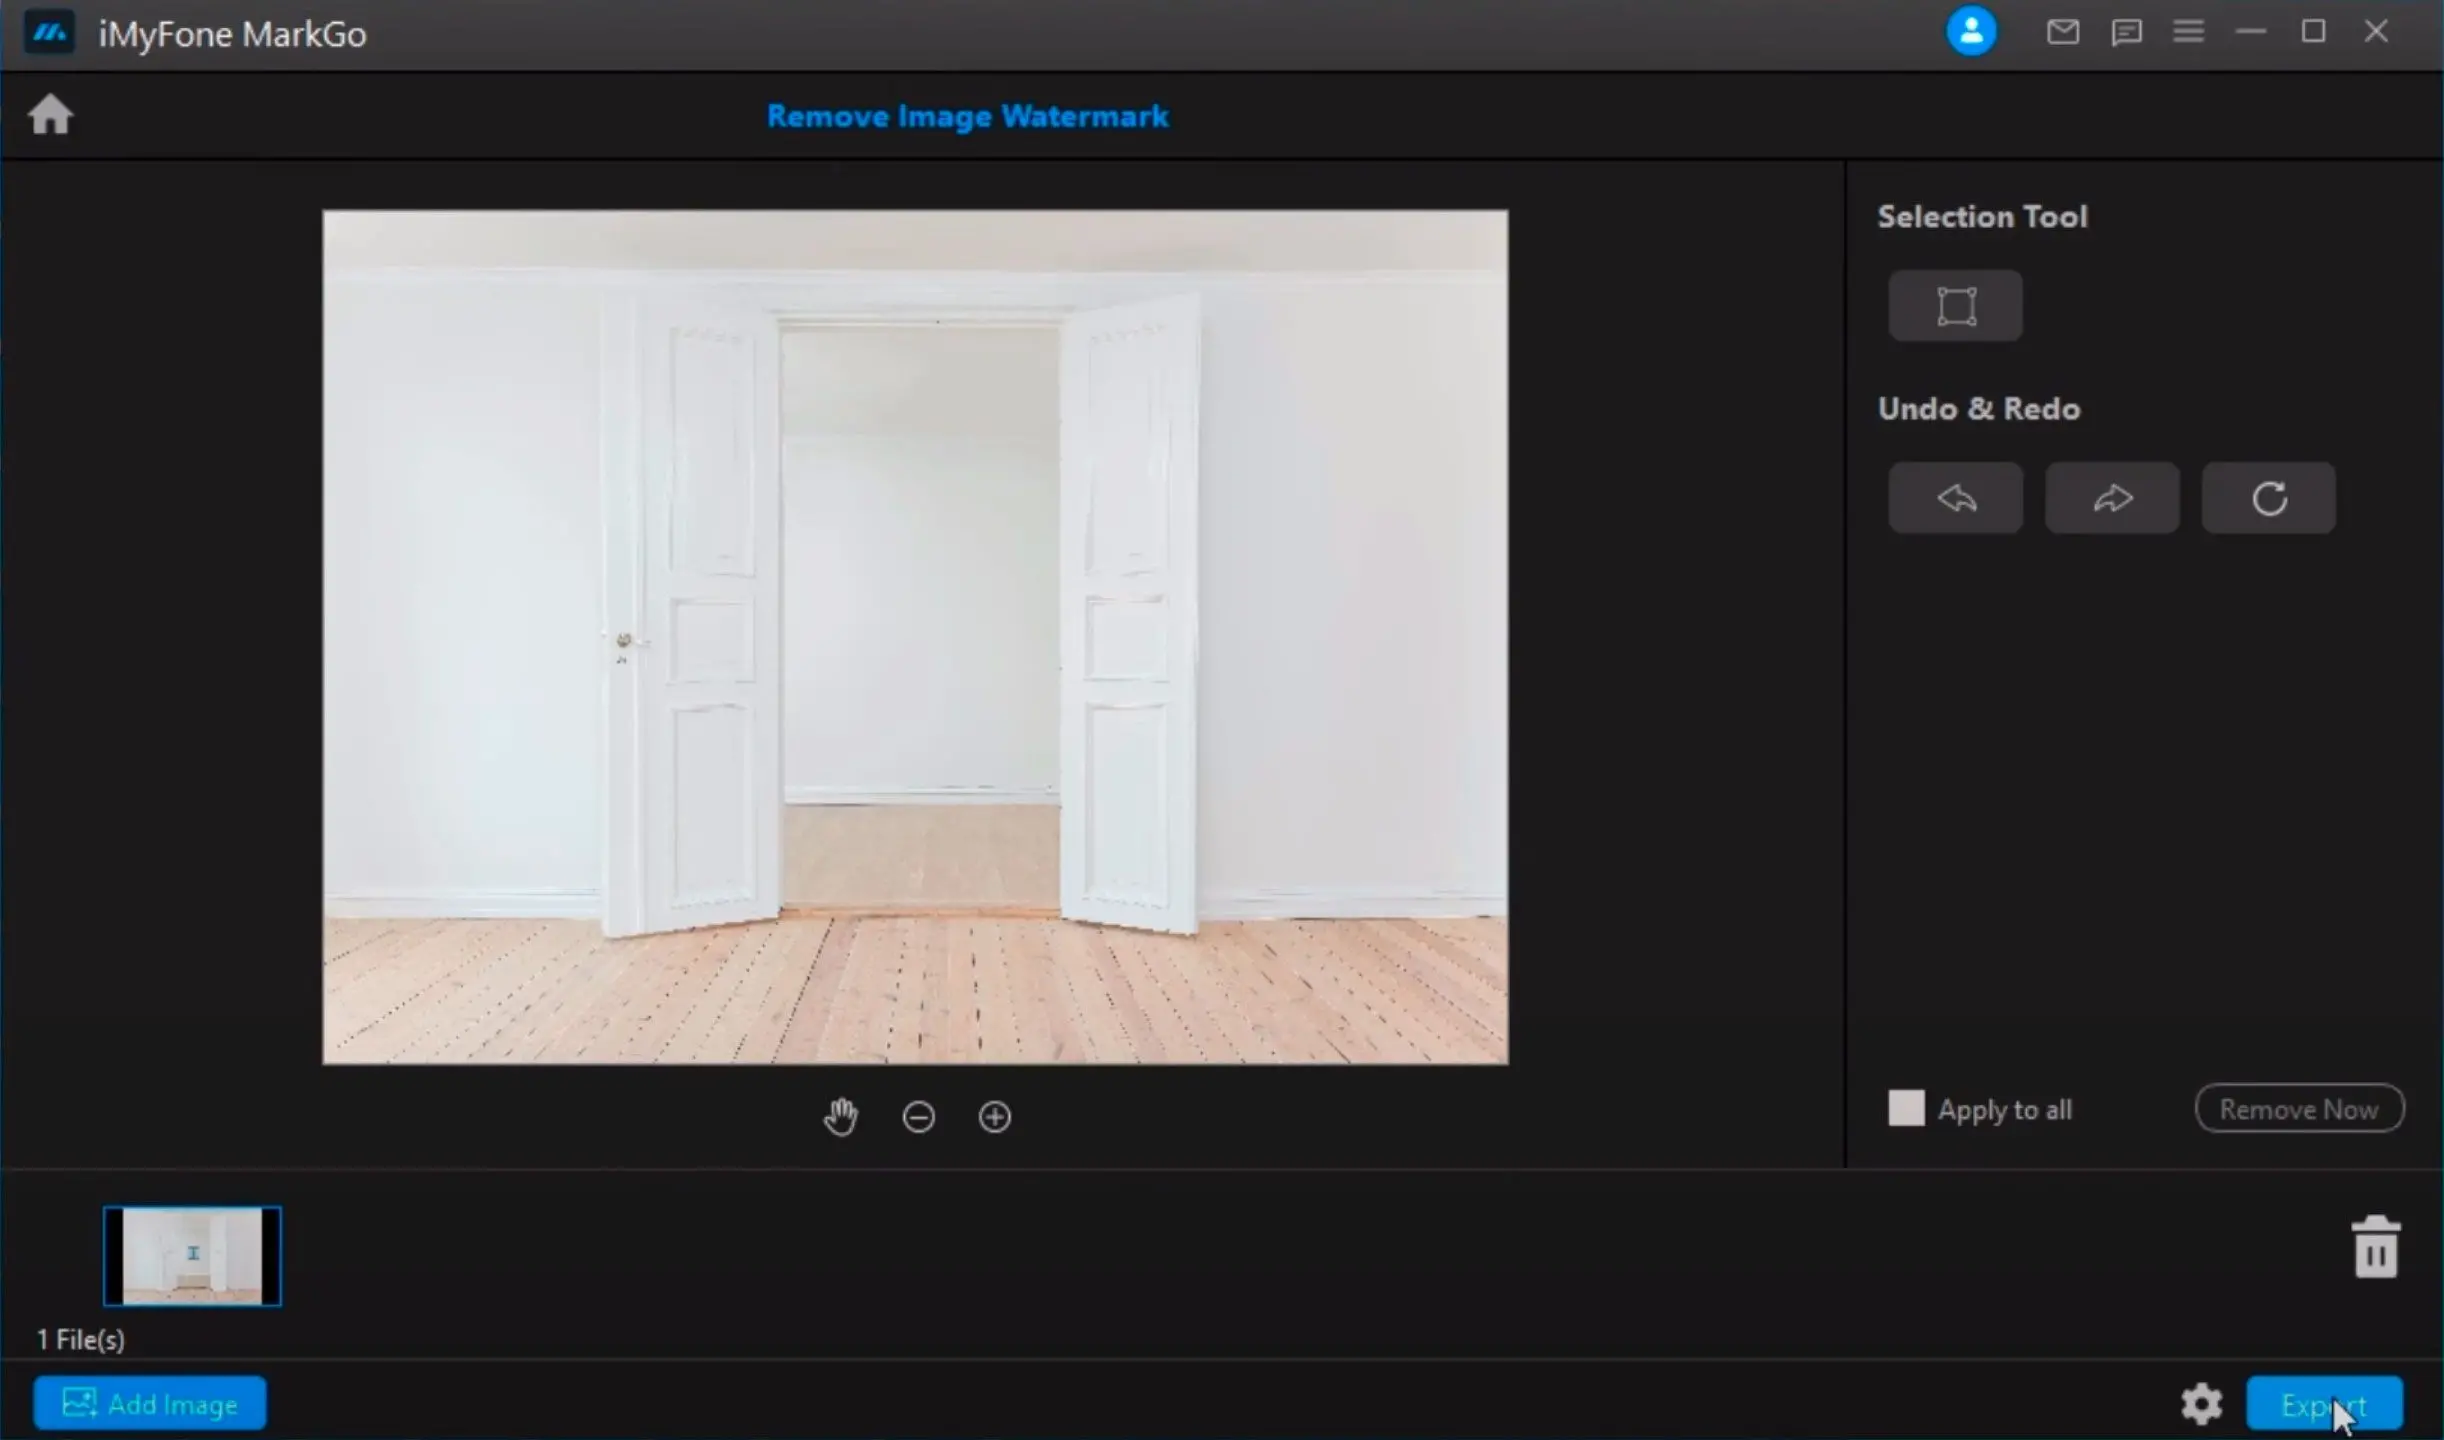The image size is (2444, 1440).
Task: Check the Apply to all setting
Action: [x=1906, y=1107]
